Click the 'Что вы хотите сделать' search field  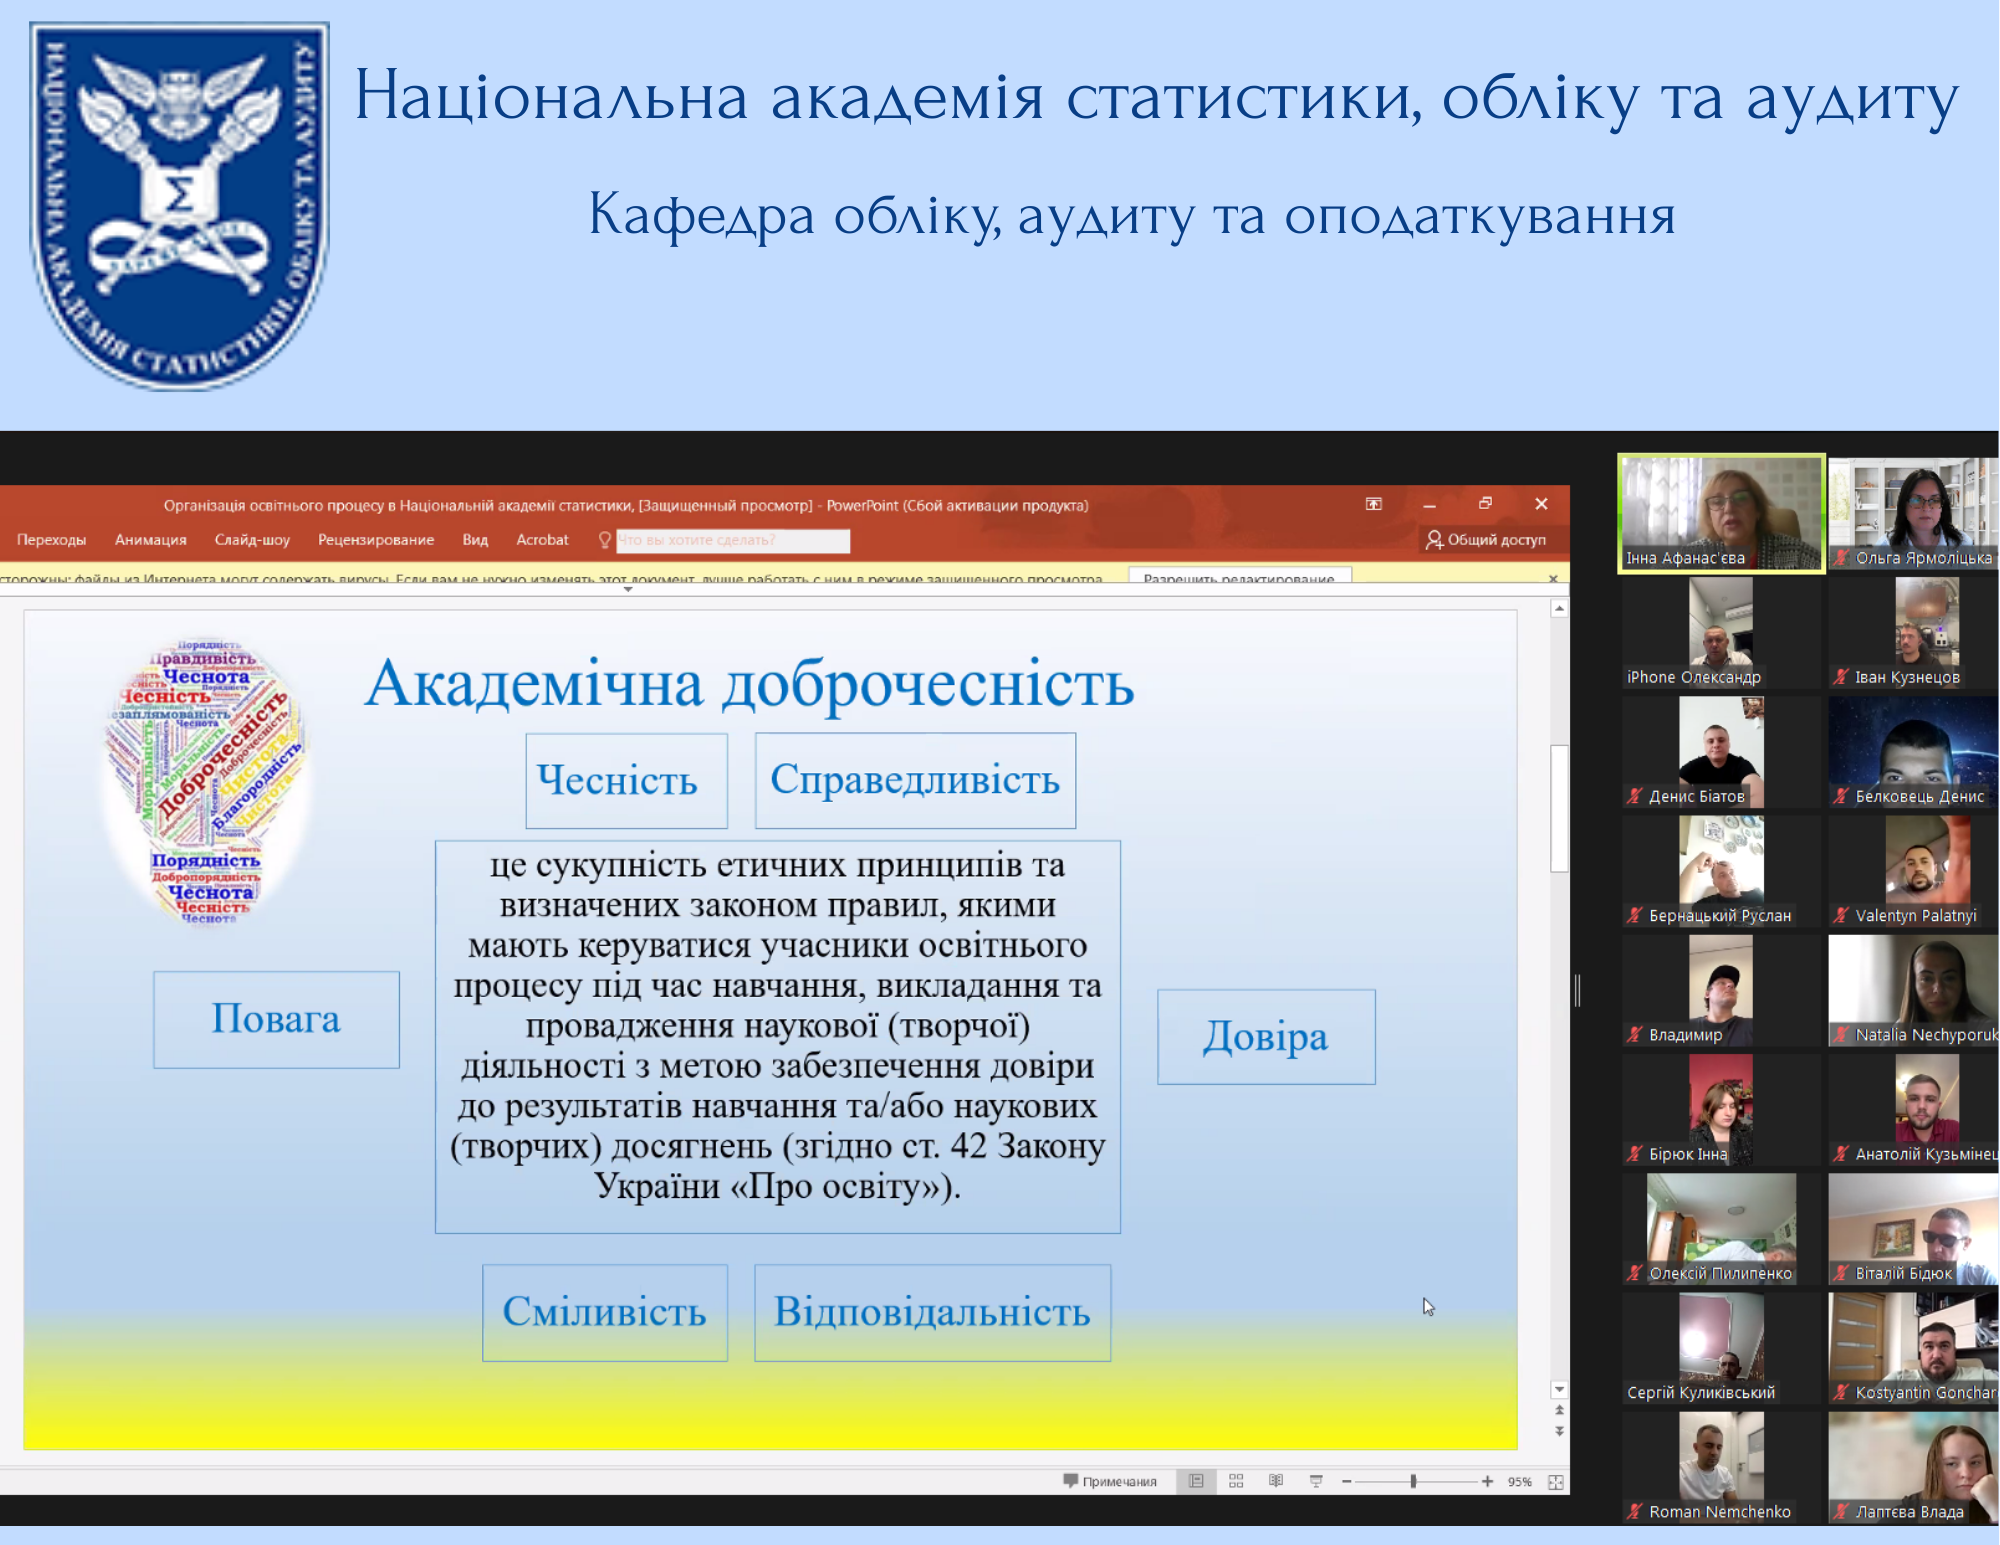click(x=732, y=540)
